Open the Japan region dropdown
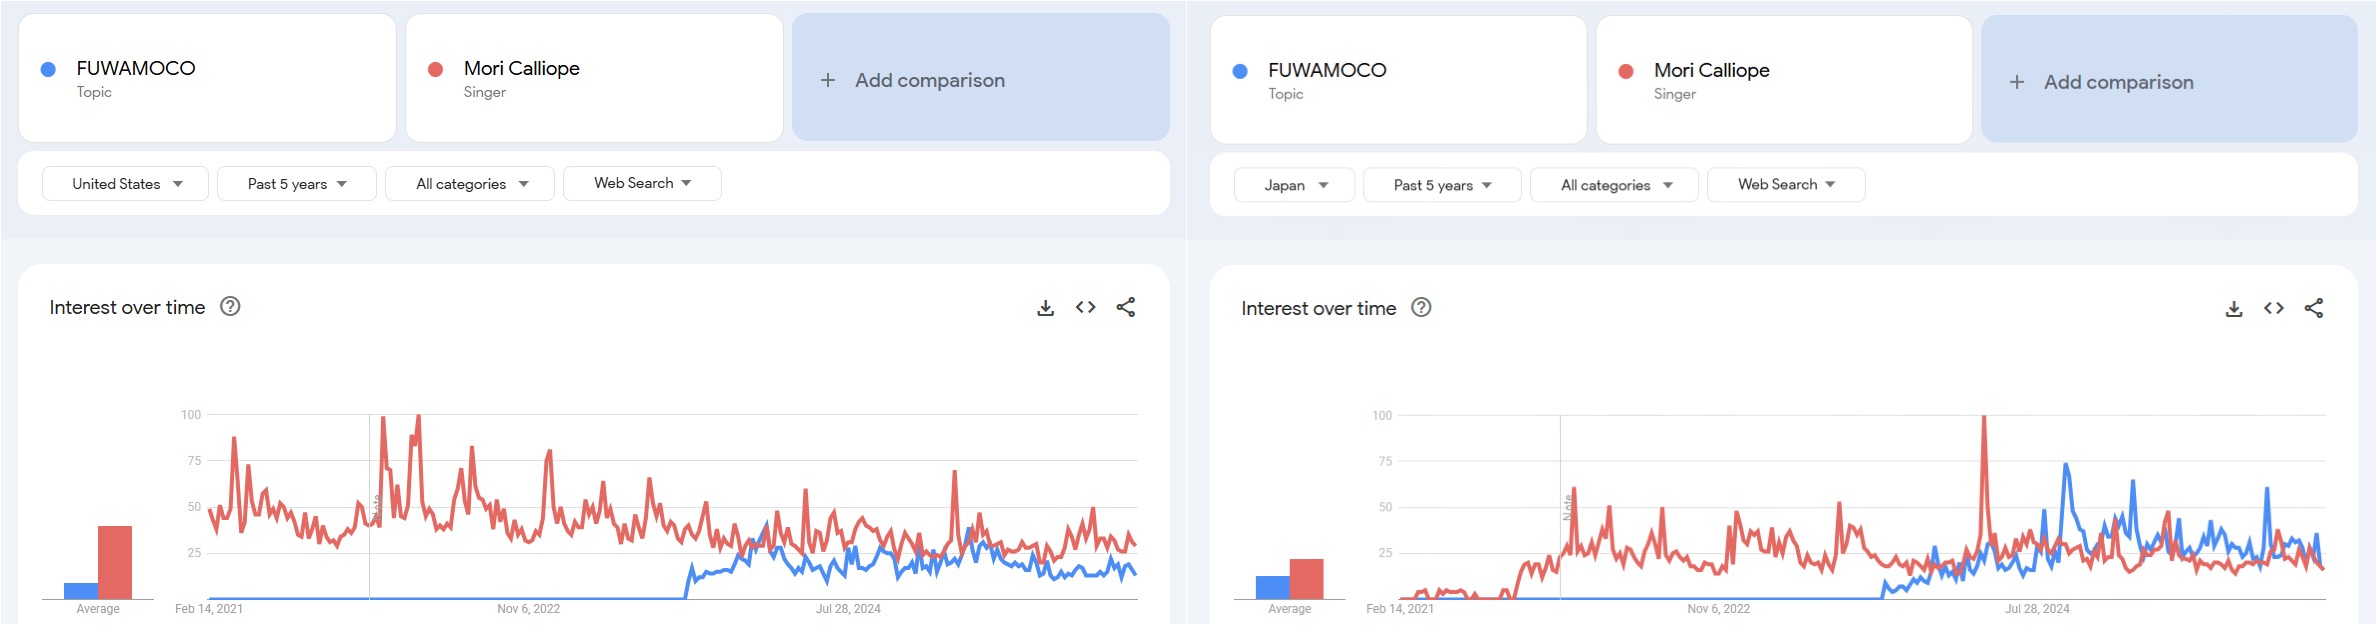Viewport: 2377px width, 625px height. (1294, 185)
